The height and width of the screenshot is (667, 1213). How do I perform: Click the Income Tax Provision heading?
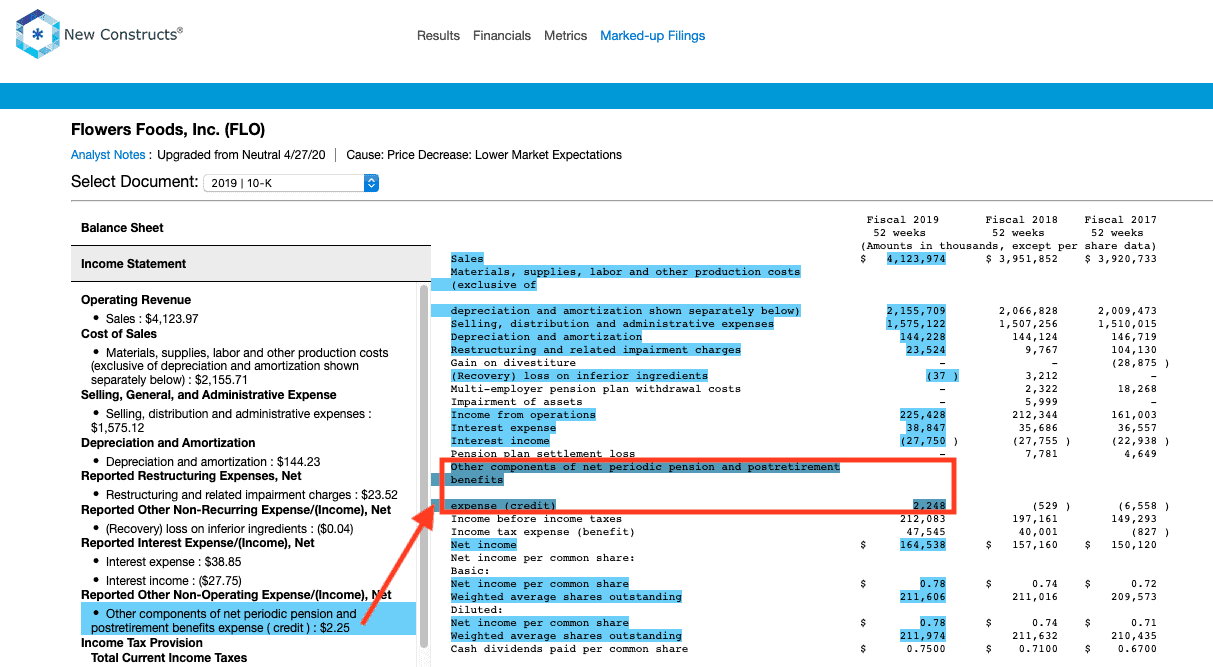[142, 643]
